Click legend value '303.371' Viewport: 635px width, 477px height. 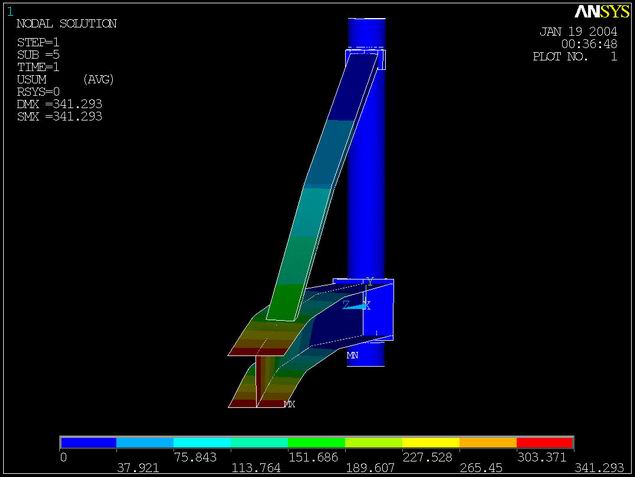(541, 457)
